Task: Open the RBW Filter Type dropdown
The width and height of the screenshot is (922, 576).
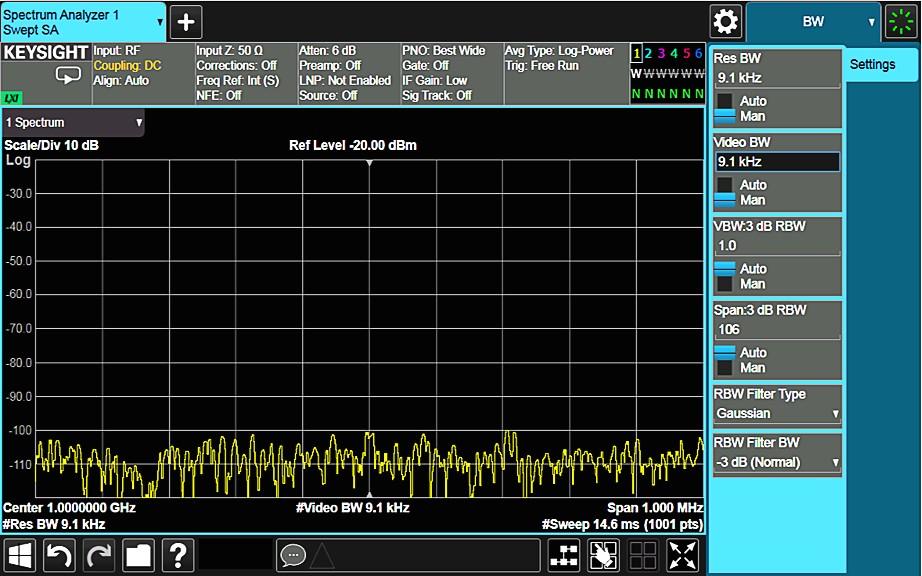Action: coord(777,413)
